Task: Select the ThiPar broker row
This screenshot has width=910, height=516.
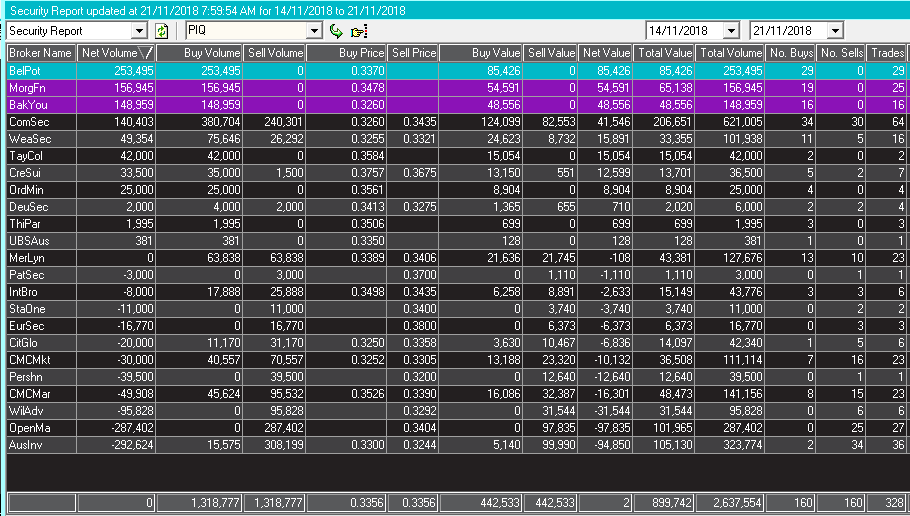Action: tap(456, 224)
